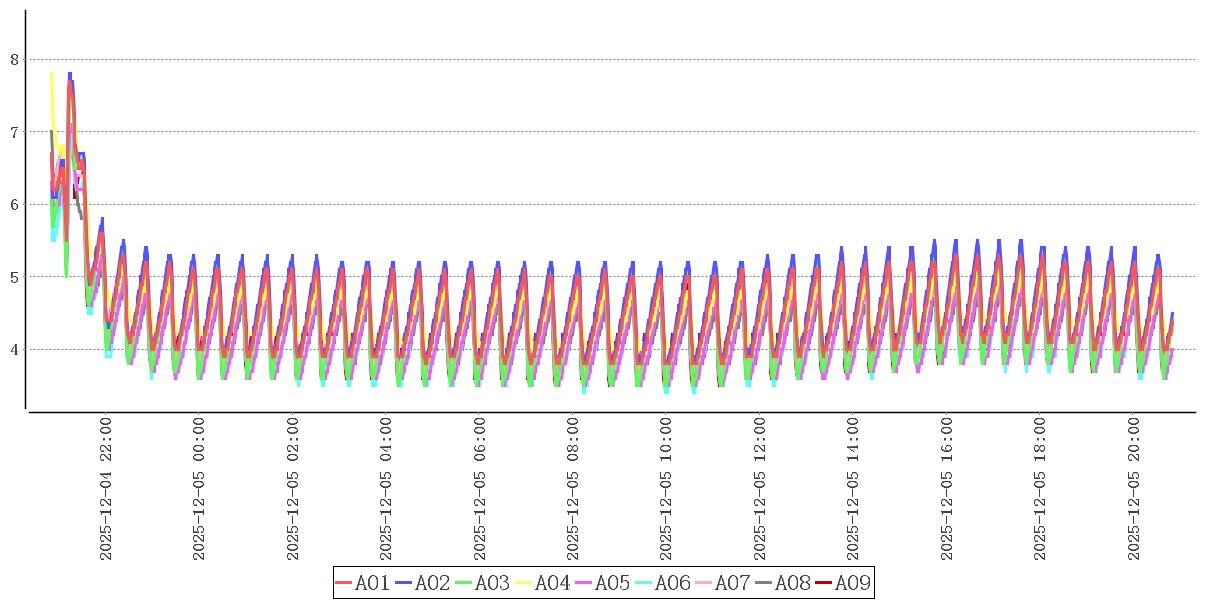1207x600 pixels.
Task: Select the magenta A05 legend entry
Action: tap(602, 583)
